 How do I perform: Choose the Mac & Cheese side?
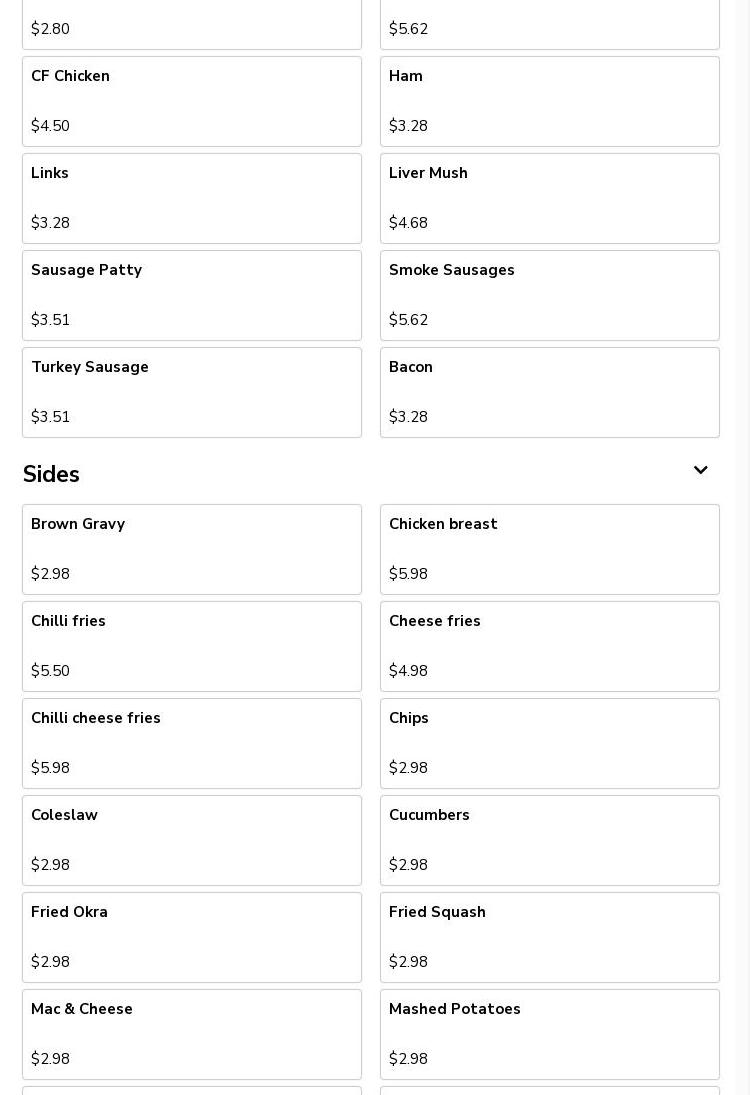point(192,1034)
